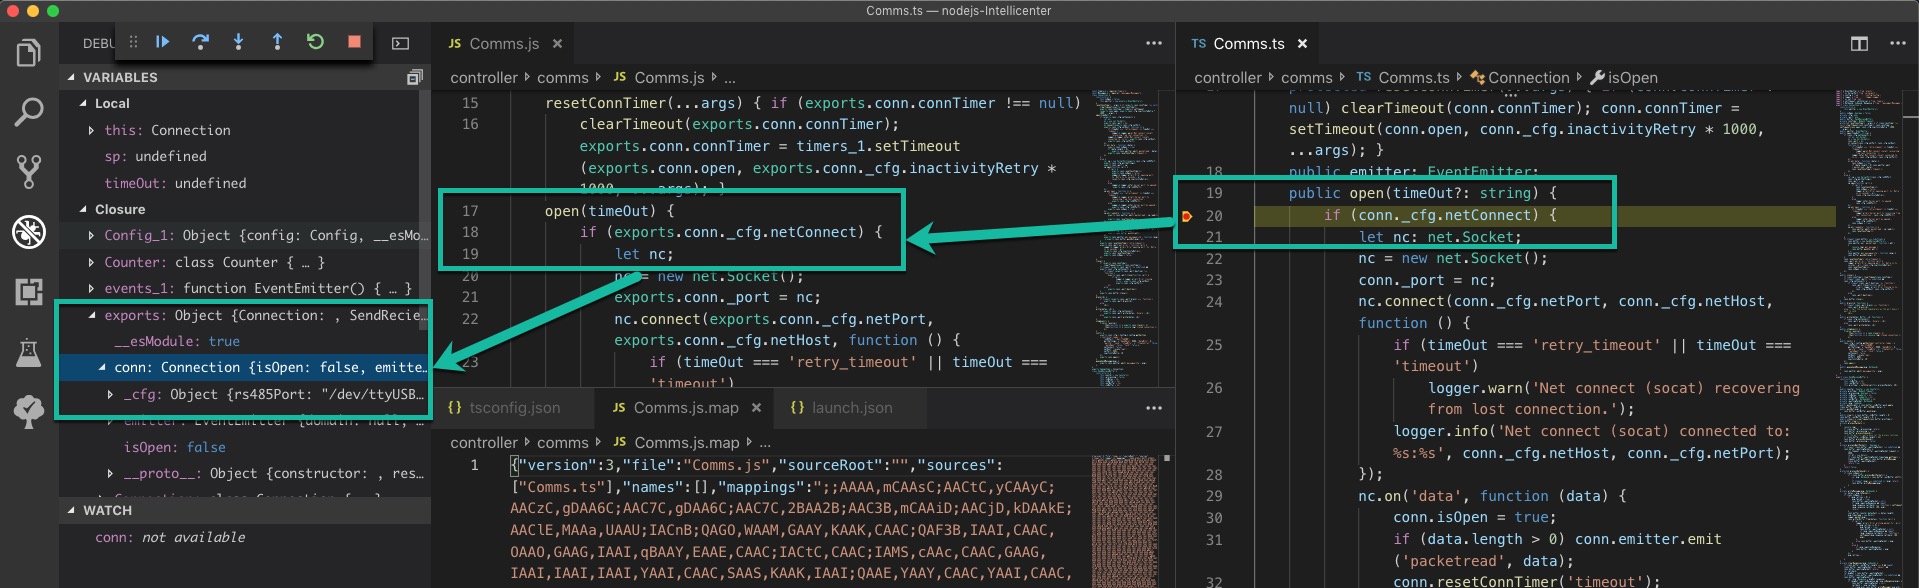Open the Extensions view
Screen dimensions: 1919x588
tap(29, 292)
